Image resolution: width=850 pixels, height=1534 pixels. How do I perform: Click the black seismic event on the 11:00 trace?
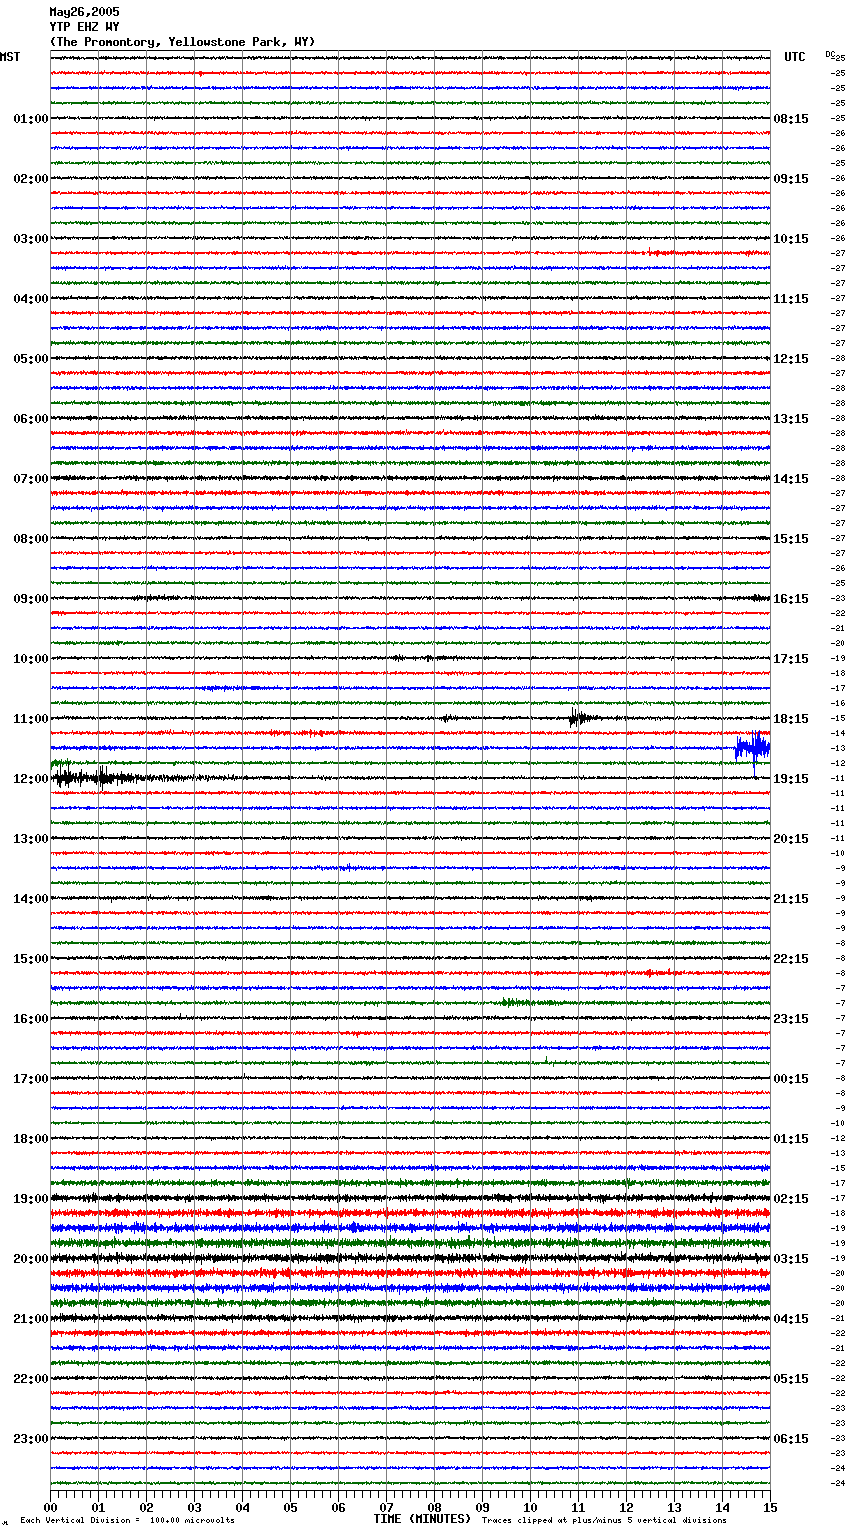tap(583, 717)
